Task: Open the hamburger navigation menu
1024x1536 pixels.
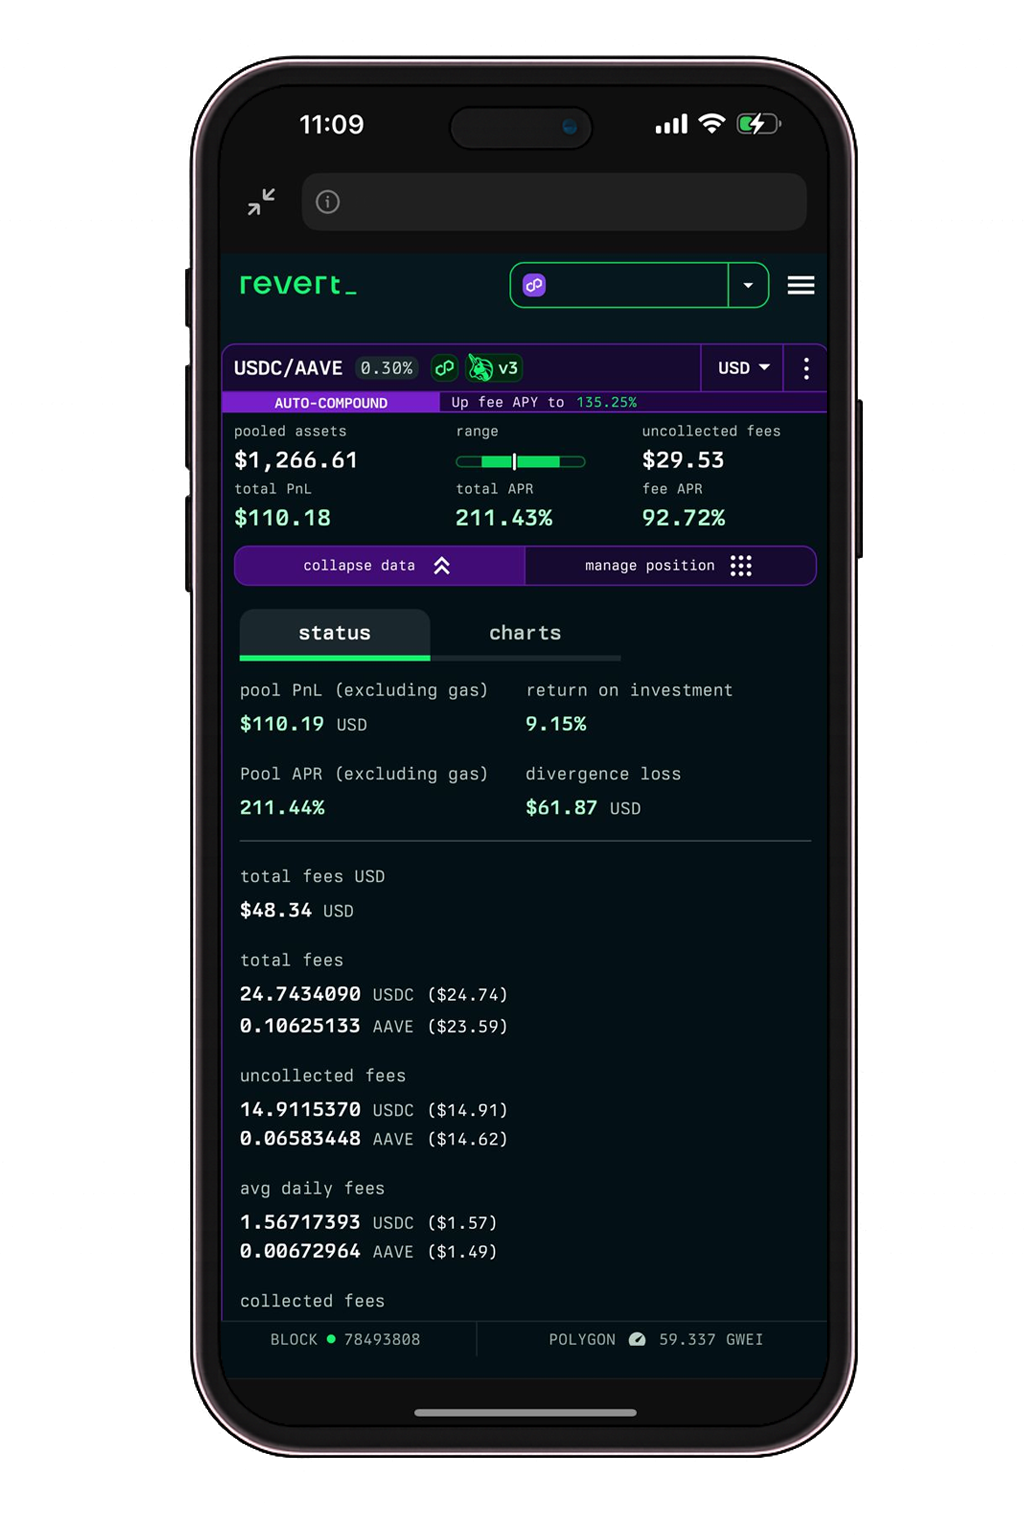Action: pos(801,285)
